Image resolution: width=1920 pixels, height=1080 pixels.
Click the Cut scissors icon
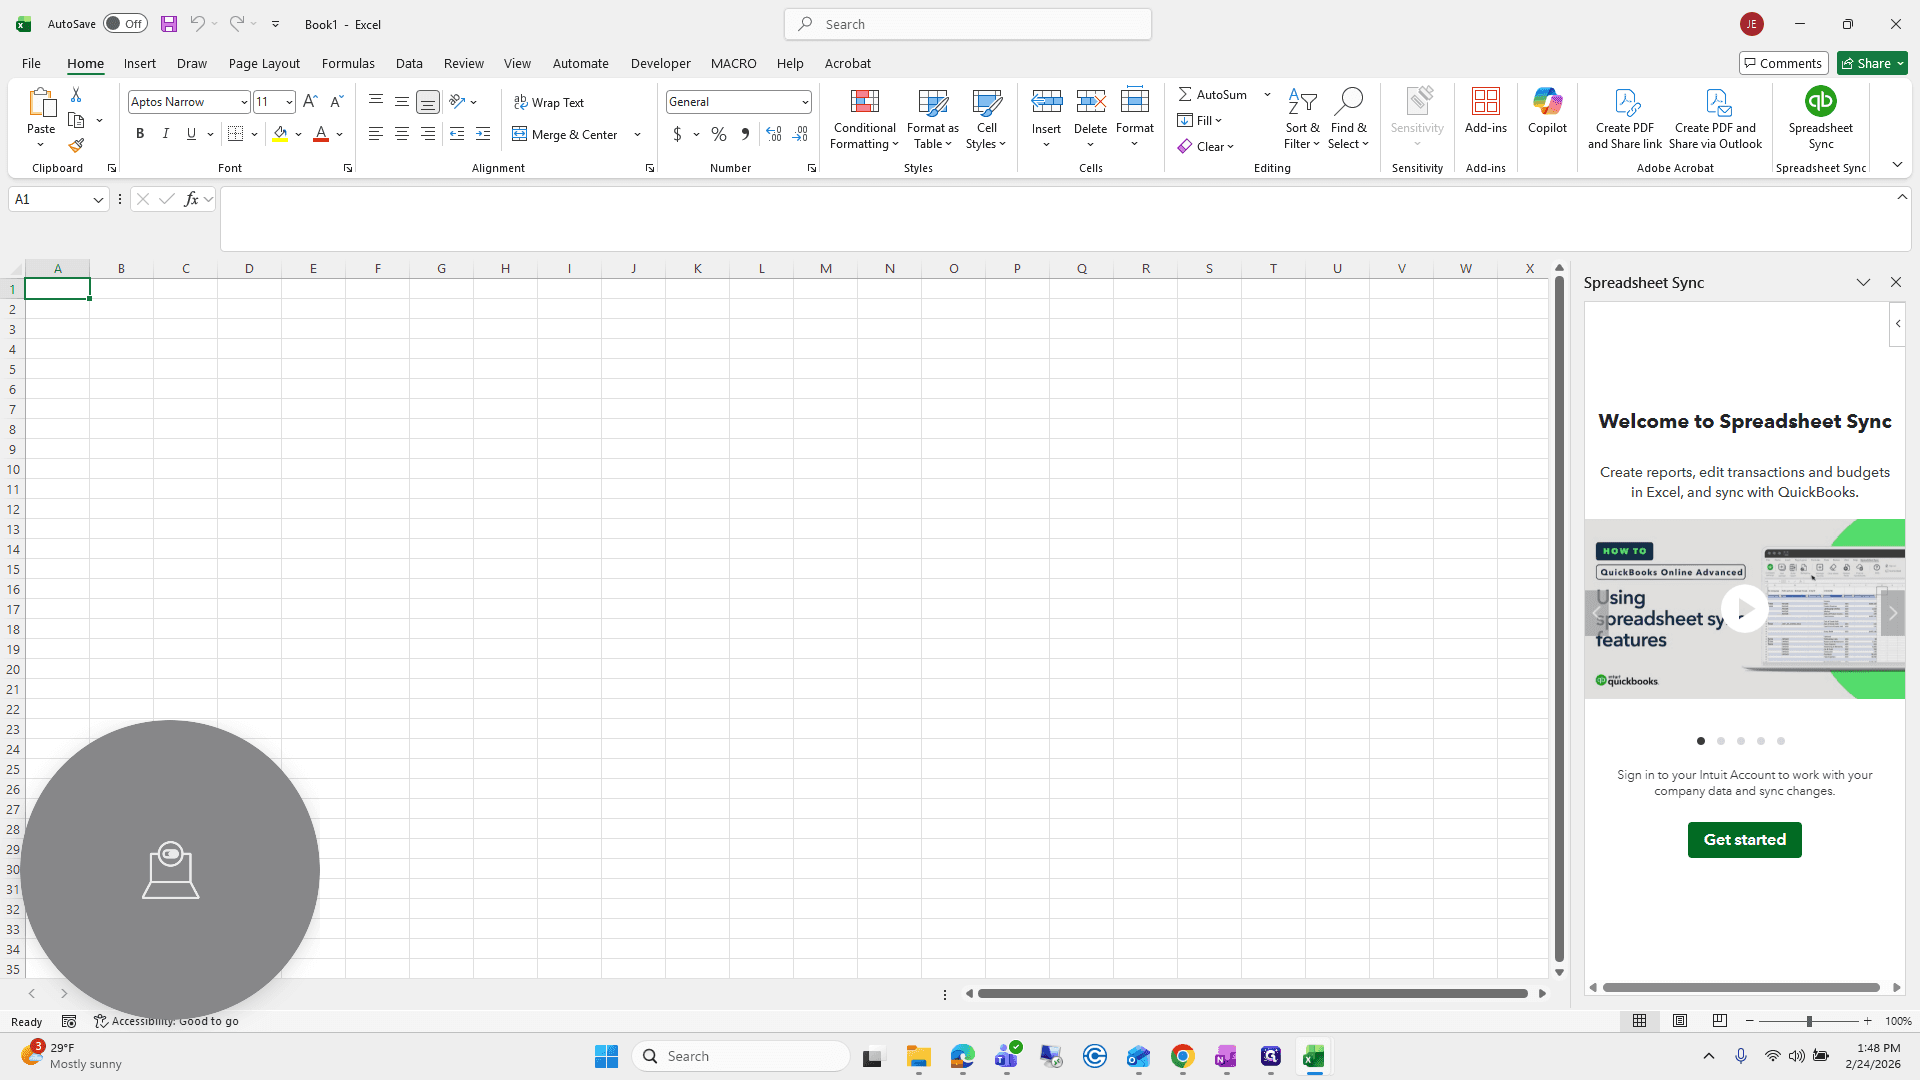click(x=76, y=94)
